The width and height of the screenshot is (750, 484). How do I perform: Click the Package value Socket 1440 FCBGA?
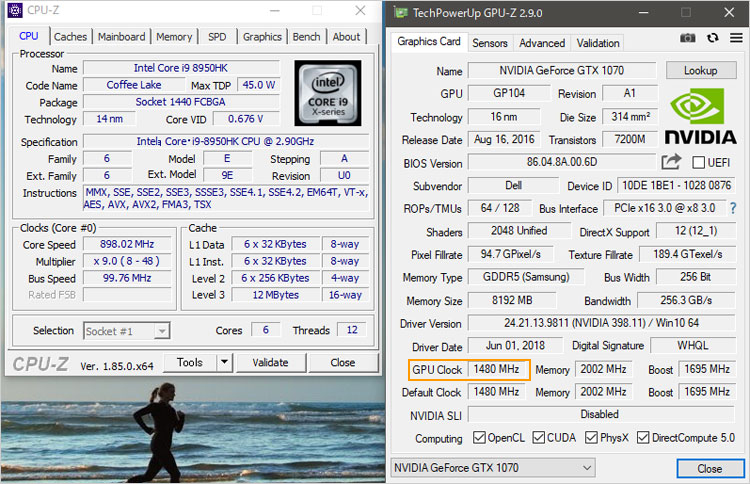[x=181, y=102]
